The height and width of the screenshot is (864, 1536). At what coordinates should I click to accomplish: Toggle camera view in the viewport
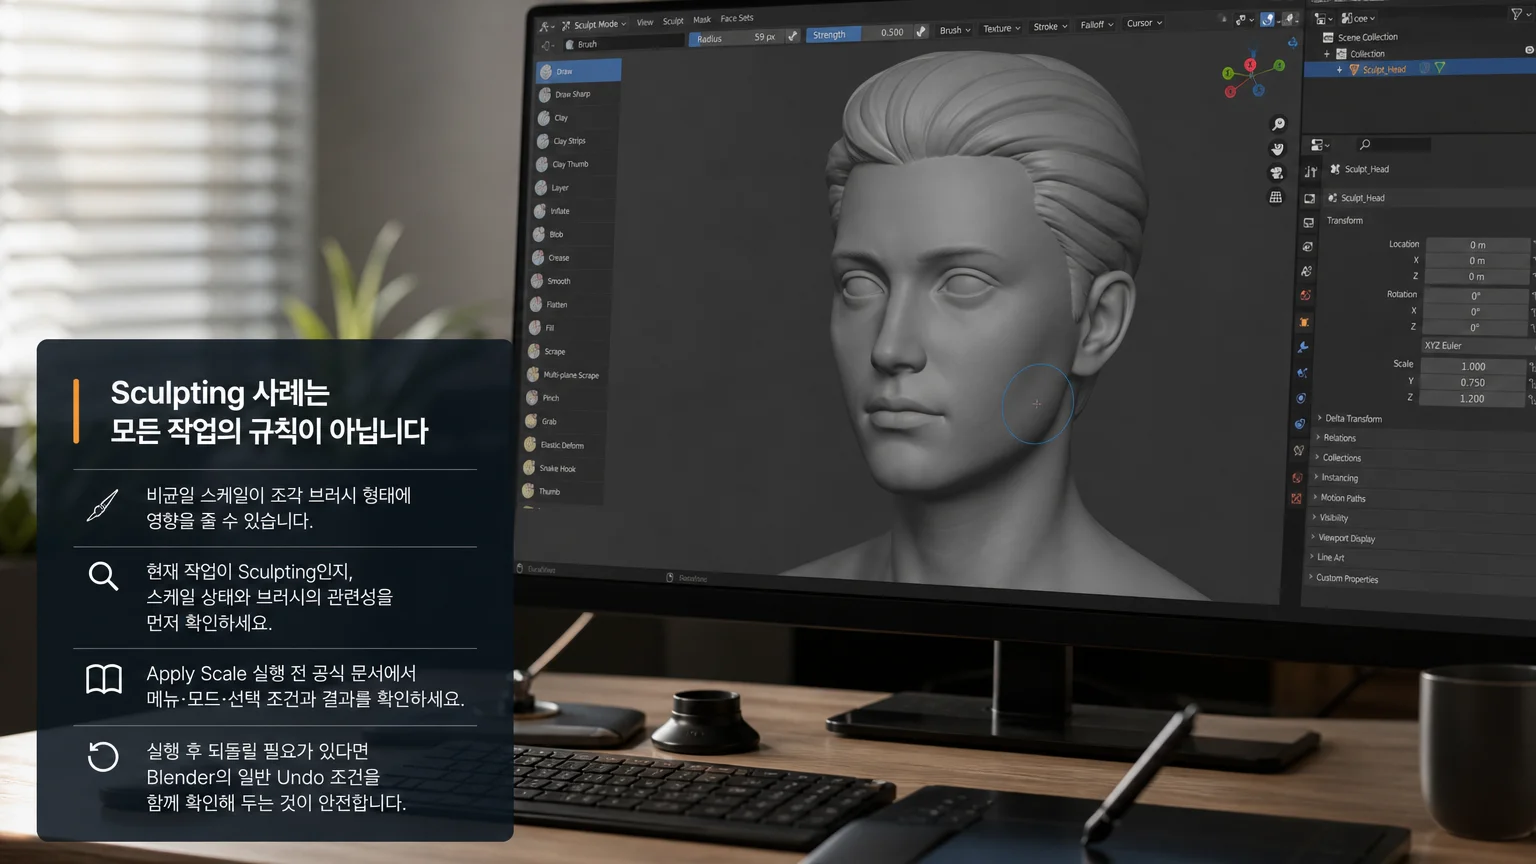[1276, 173]
